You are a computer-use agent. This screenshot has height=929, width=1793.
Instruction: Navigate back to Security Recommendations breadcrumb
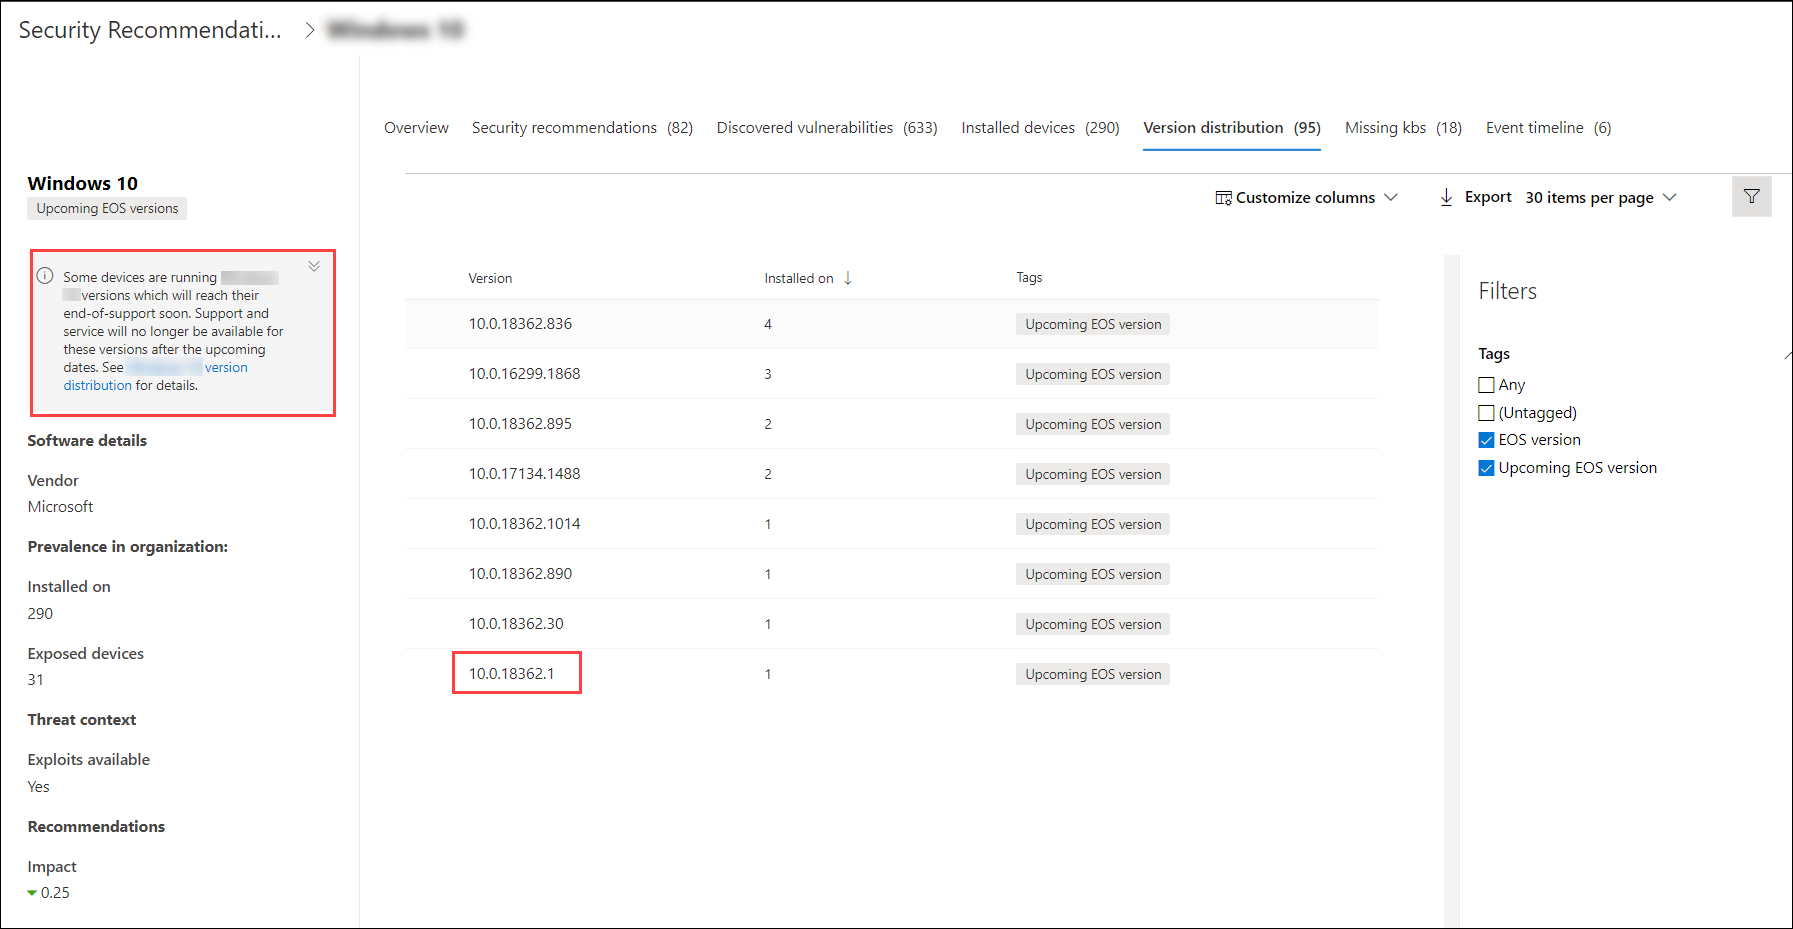(150, 30)
